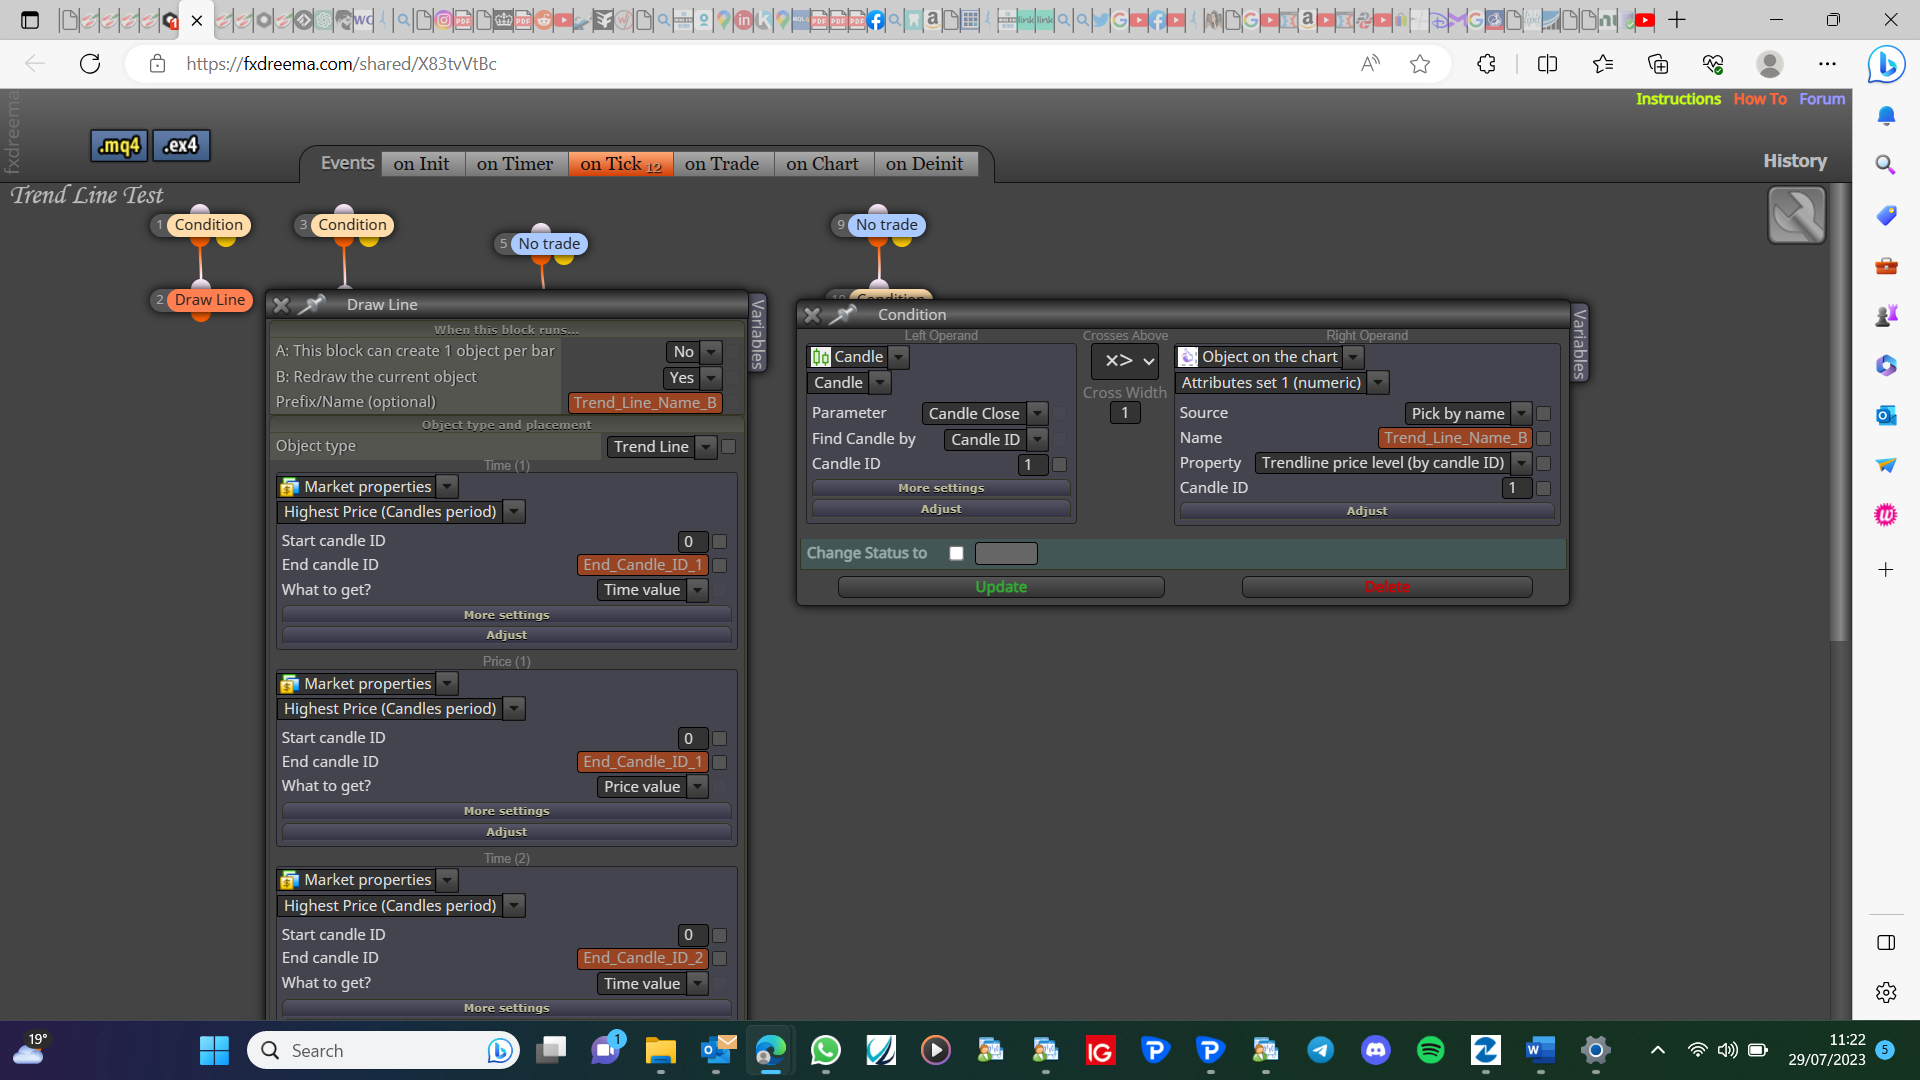Image resolution: width=1920 pixels, height=1080 pixels.
Task: Open the Bing chat sidebar icon
Action: tap(1886, 64)
